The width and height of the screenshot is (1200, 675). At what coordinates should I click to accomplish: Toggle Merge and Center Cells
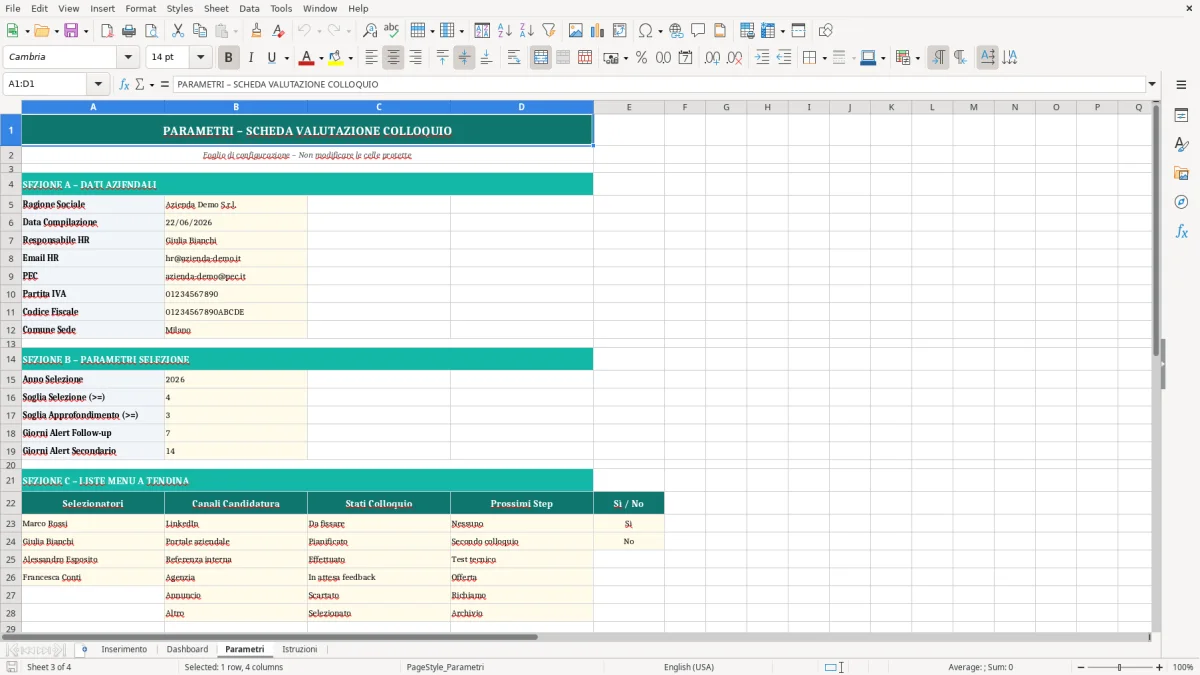point(541,58)
